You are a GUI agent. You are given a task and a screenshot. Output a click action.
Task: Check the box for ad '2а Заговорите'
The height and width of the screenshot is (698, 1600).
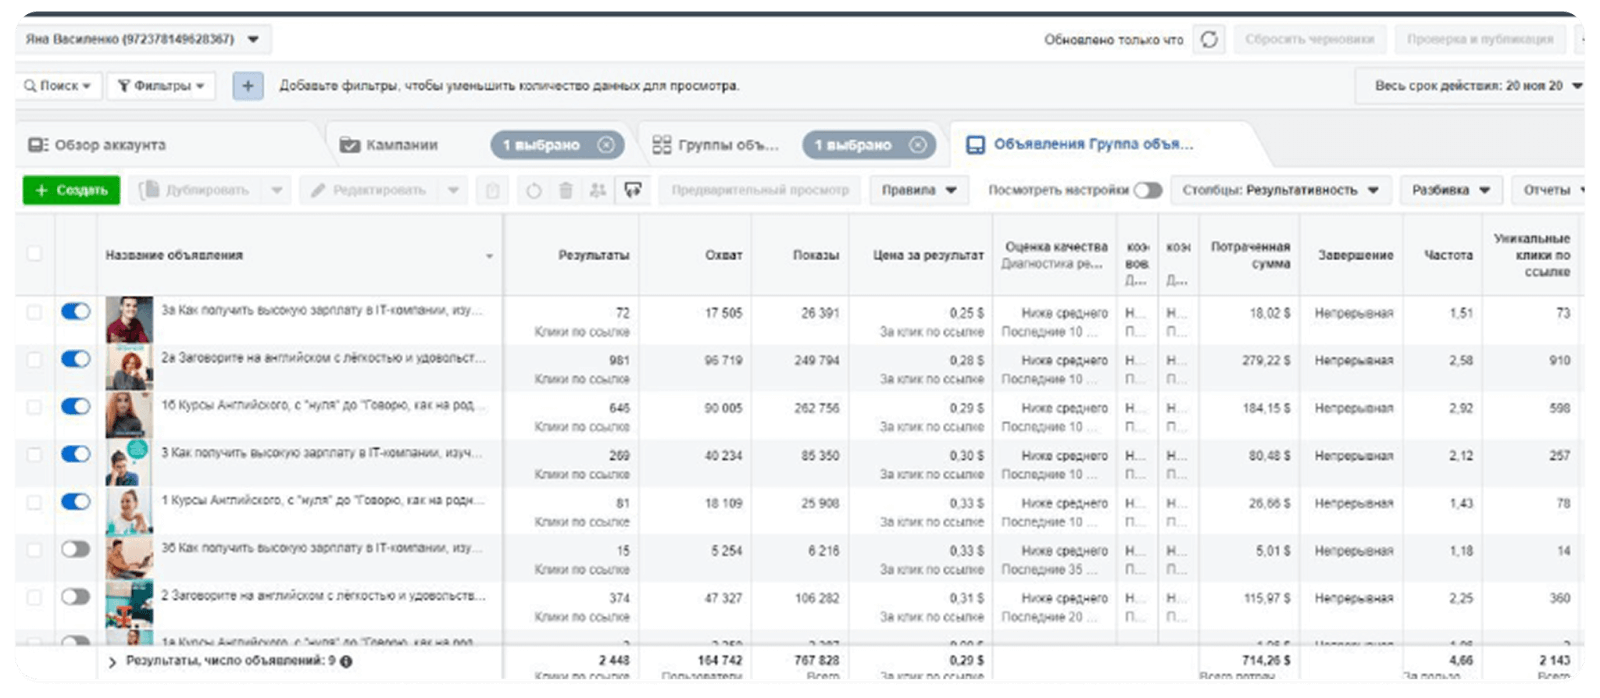point(34,360)
